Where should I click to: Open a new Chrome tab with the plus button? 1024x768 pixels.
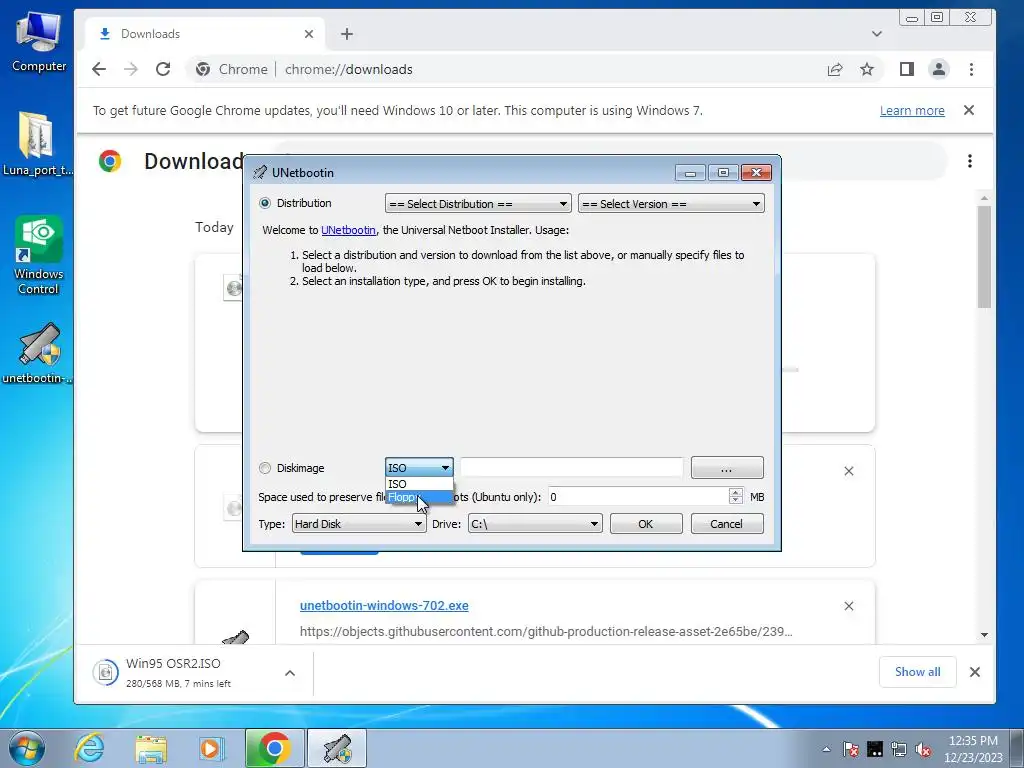[347, 34]
